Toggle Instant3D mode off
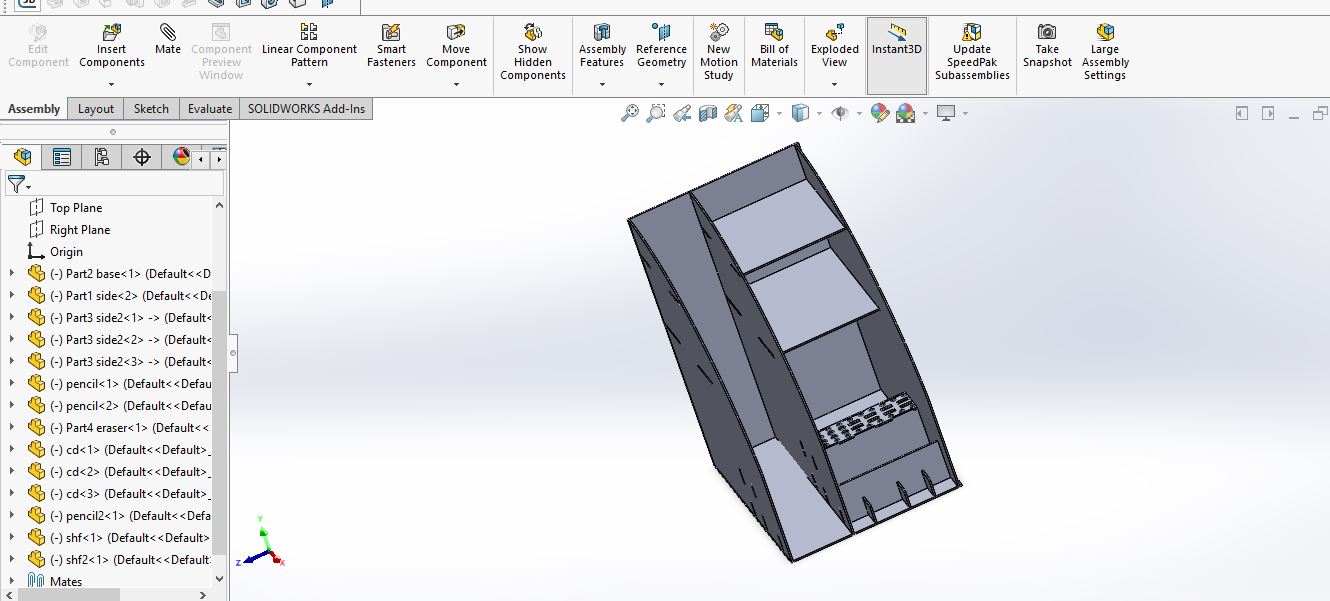 click(896, 47)
